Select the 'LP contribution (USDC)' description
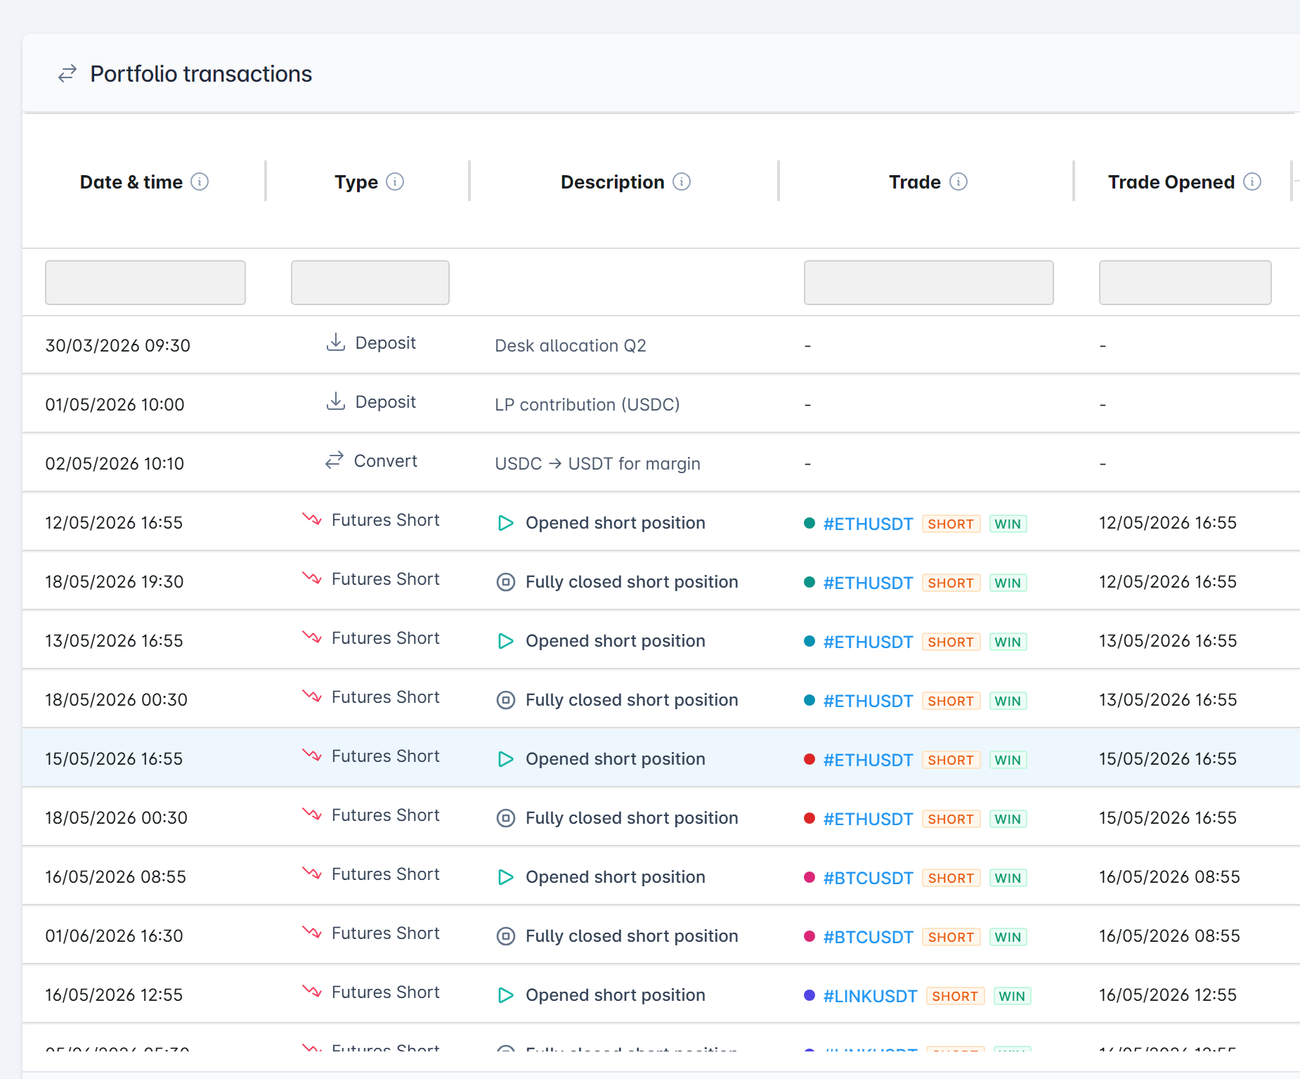 (587, 404)
